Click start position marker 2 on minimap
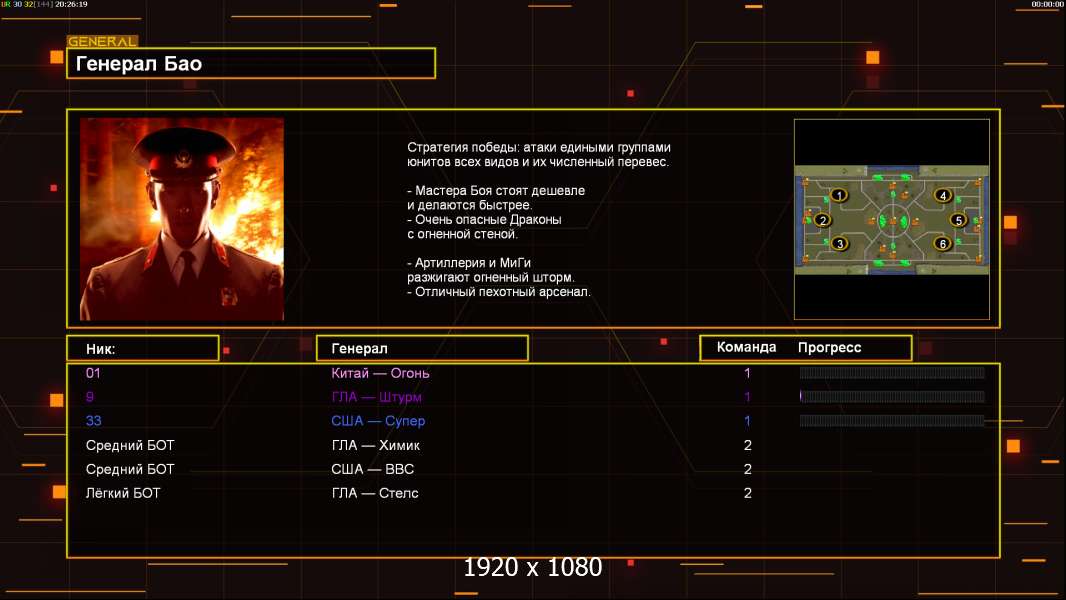The image size is (1066, 600). (x=823, y=220)
